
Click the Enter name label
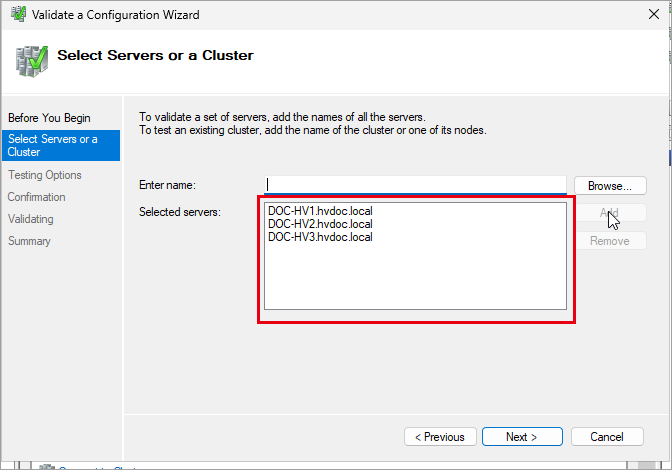167,185
